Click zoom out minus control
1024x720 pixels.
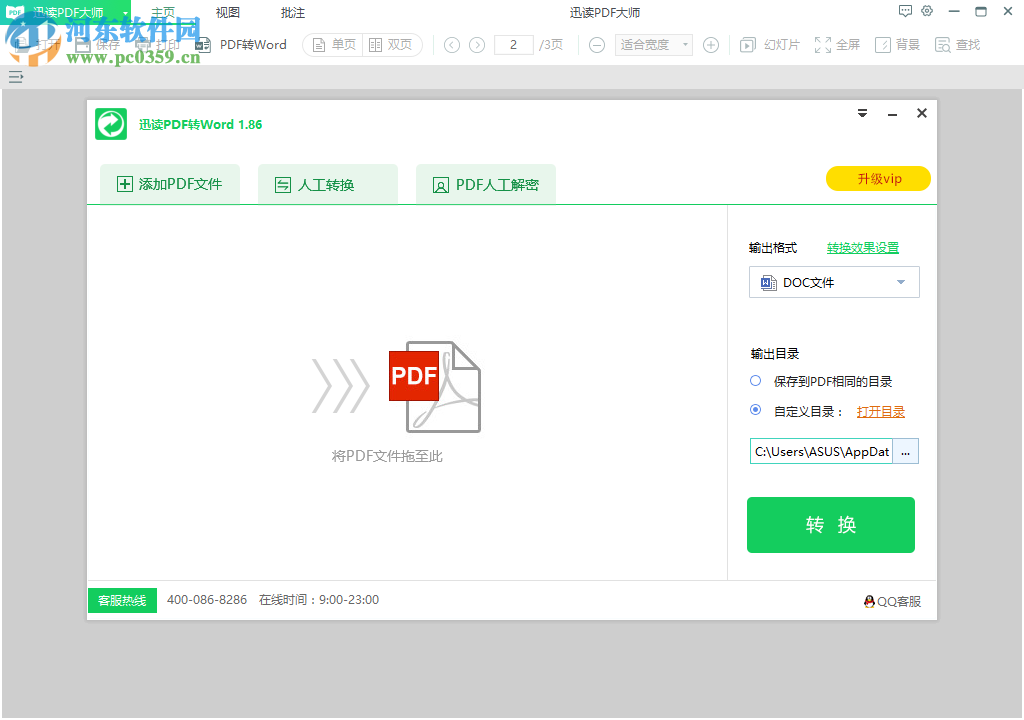point(596,44)
